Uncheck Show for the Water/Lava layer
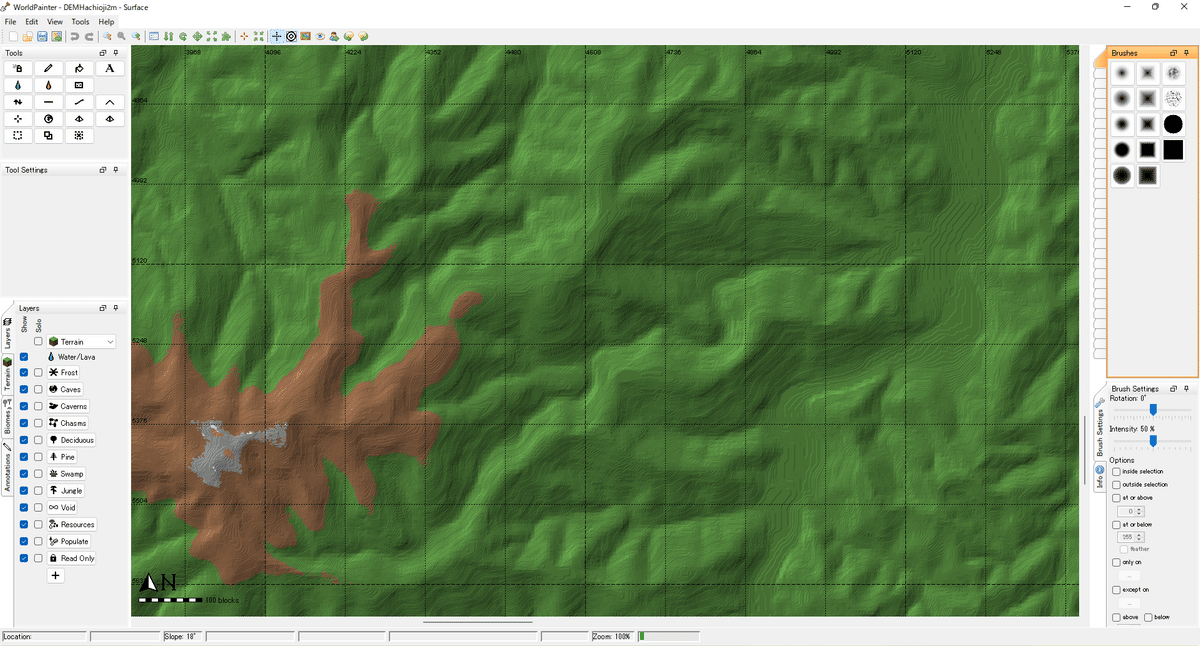 tap(24, 356)
